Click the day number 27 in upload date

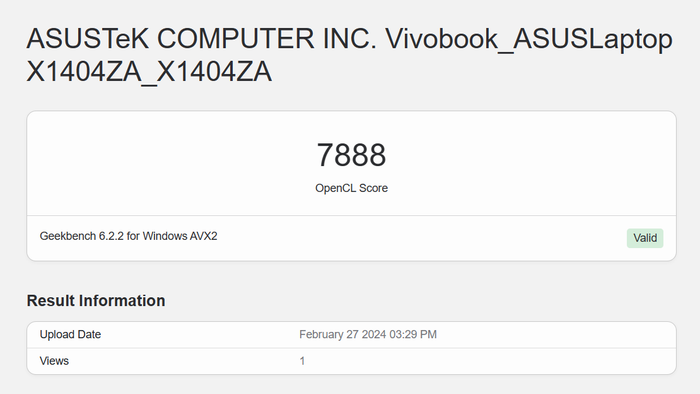(x=352, y=335)
